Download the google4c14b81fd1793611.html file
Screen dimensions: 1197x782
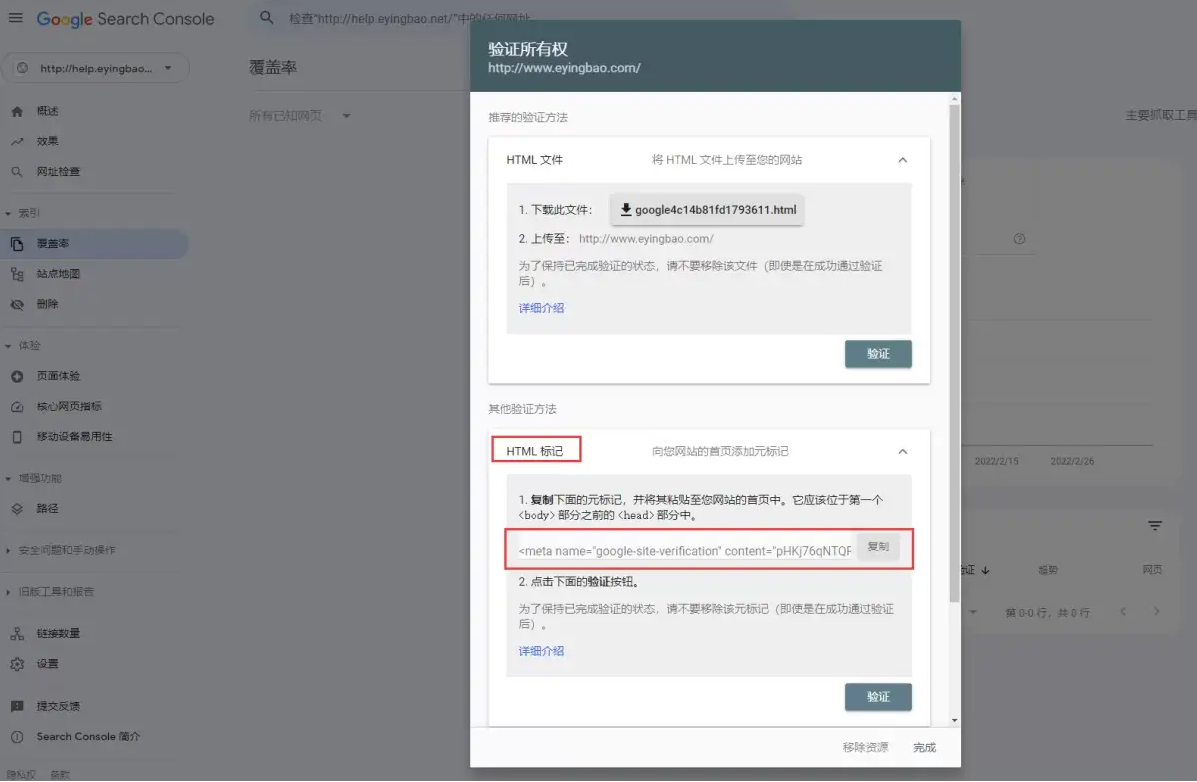pos(707,210)
